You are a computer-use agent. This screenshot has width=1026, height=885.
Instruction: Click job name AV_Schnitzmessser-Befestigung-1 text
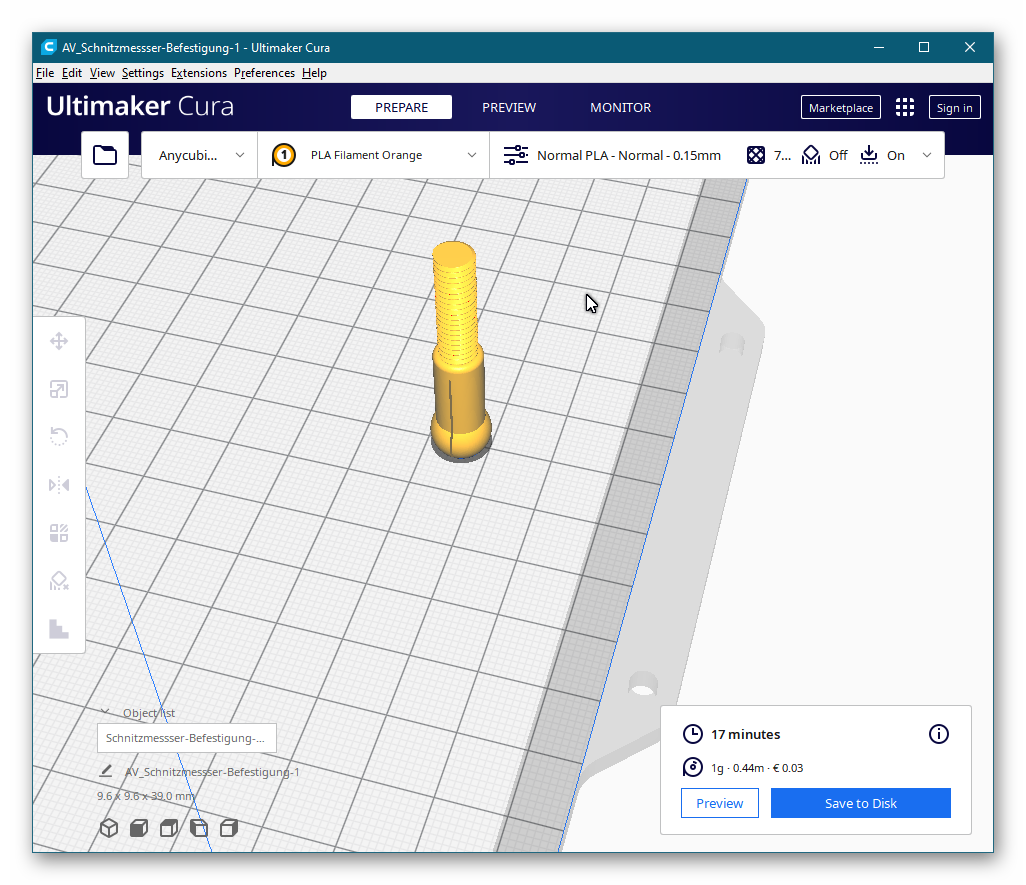pyautogui.click(x=212, y=772)
